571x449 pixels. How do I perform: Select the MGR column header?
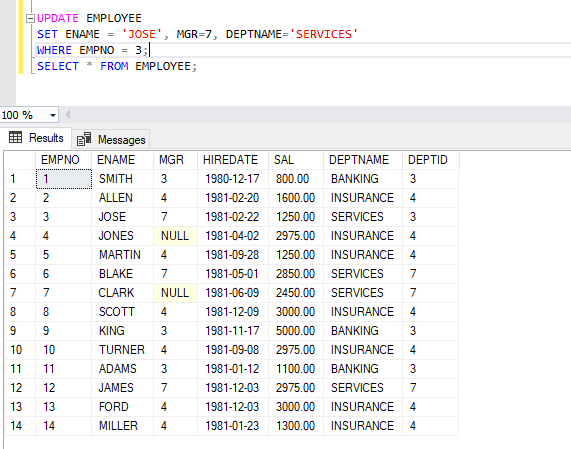tap(175, 160)
